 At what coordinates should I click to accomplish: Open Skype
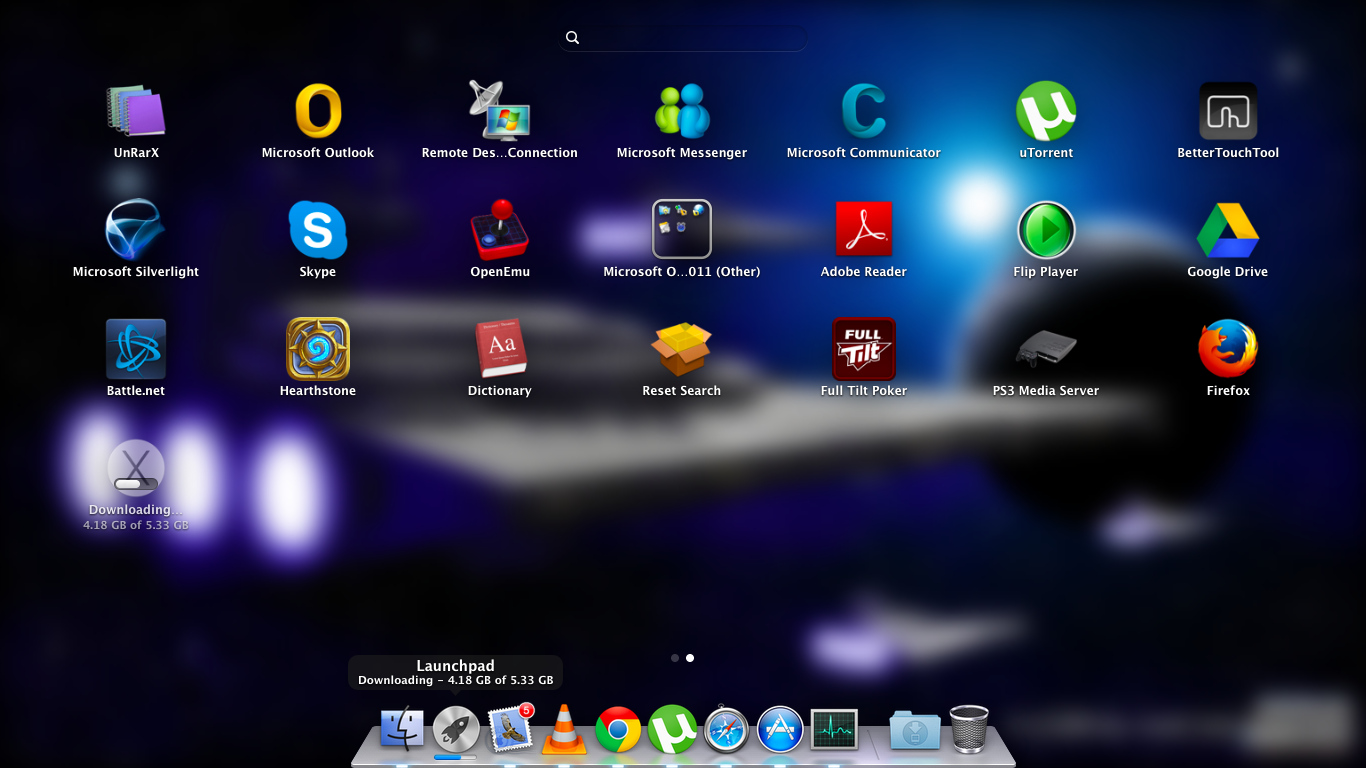click(318, 230)
